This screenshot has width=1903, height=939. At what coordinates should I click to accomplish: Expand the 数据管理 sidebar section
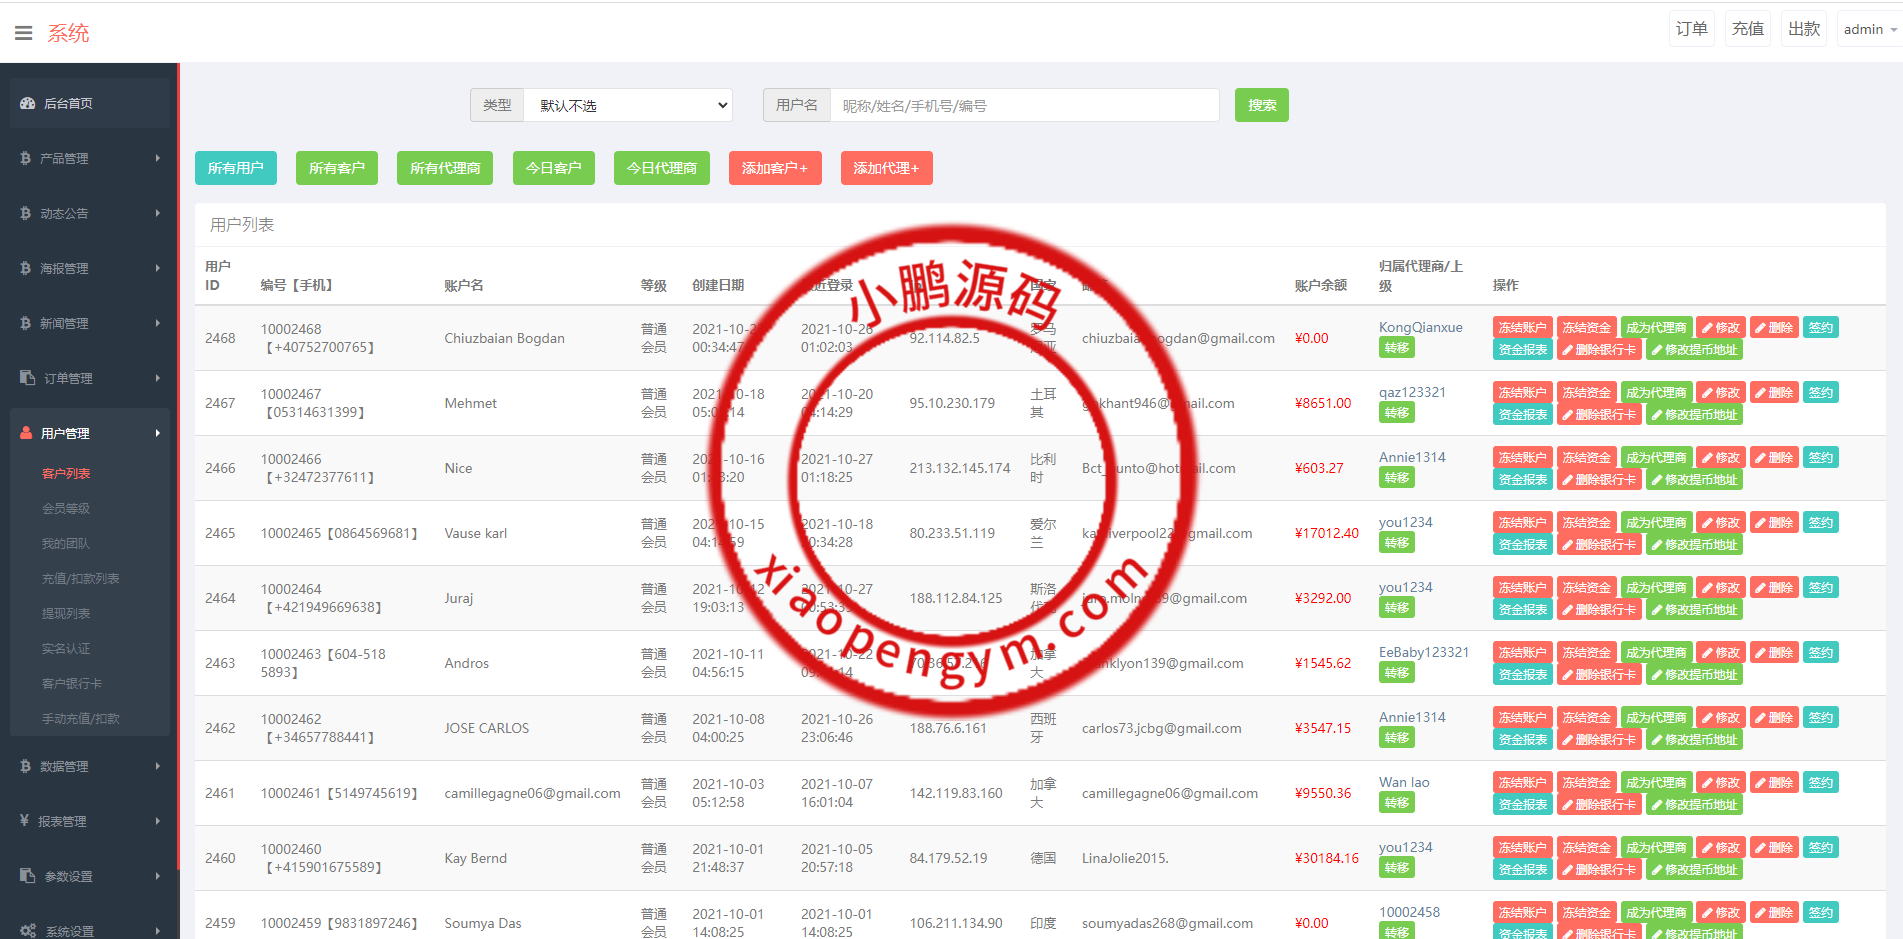90,766
